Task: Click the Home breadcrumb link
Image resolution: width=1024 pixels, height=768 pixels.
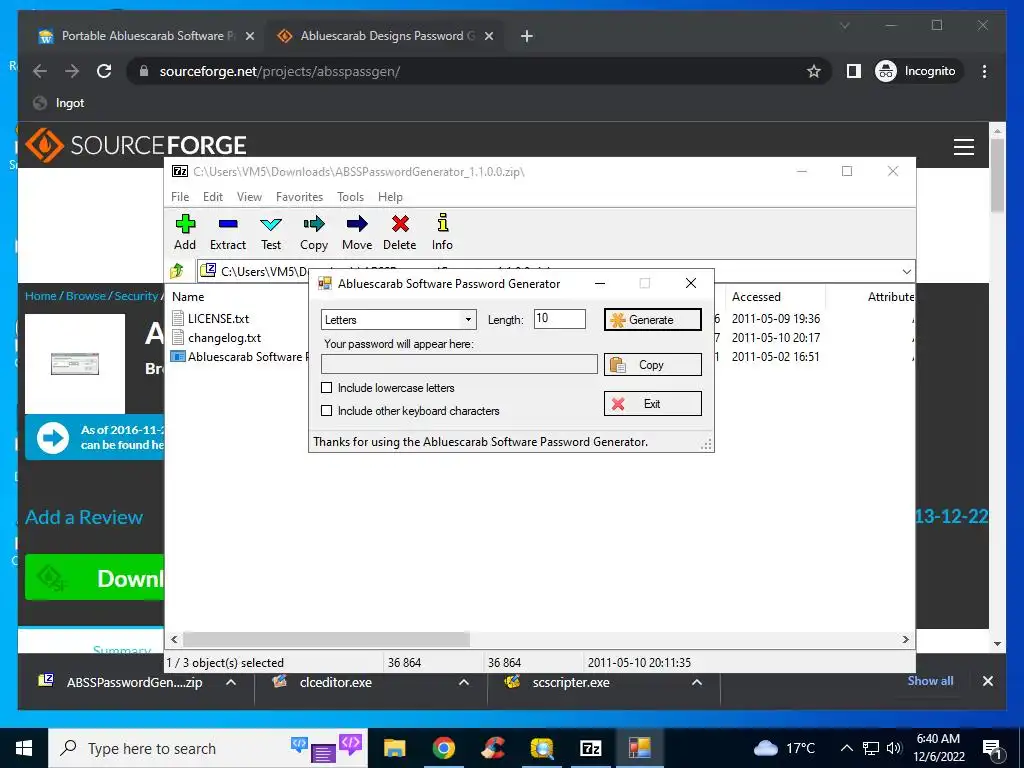Action: coord(40,296)
